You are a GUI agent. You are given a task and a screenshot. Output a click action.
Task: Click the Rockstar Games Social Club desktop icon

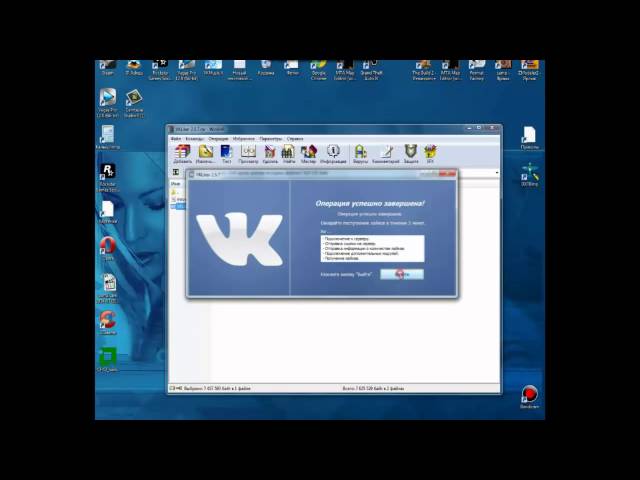coord(108,177)
